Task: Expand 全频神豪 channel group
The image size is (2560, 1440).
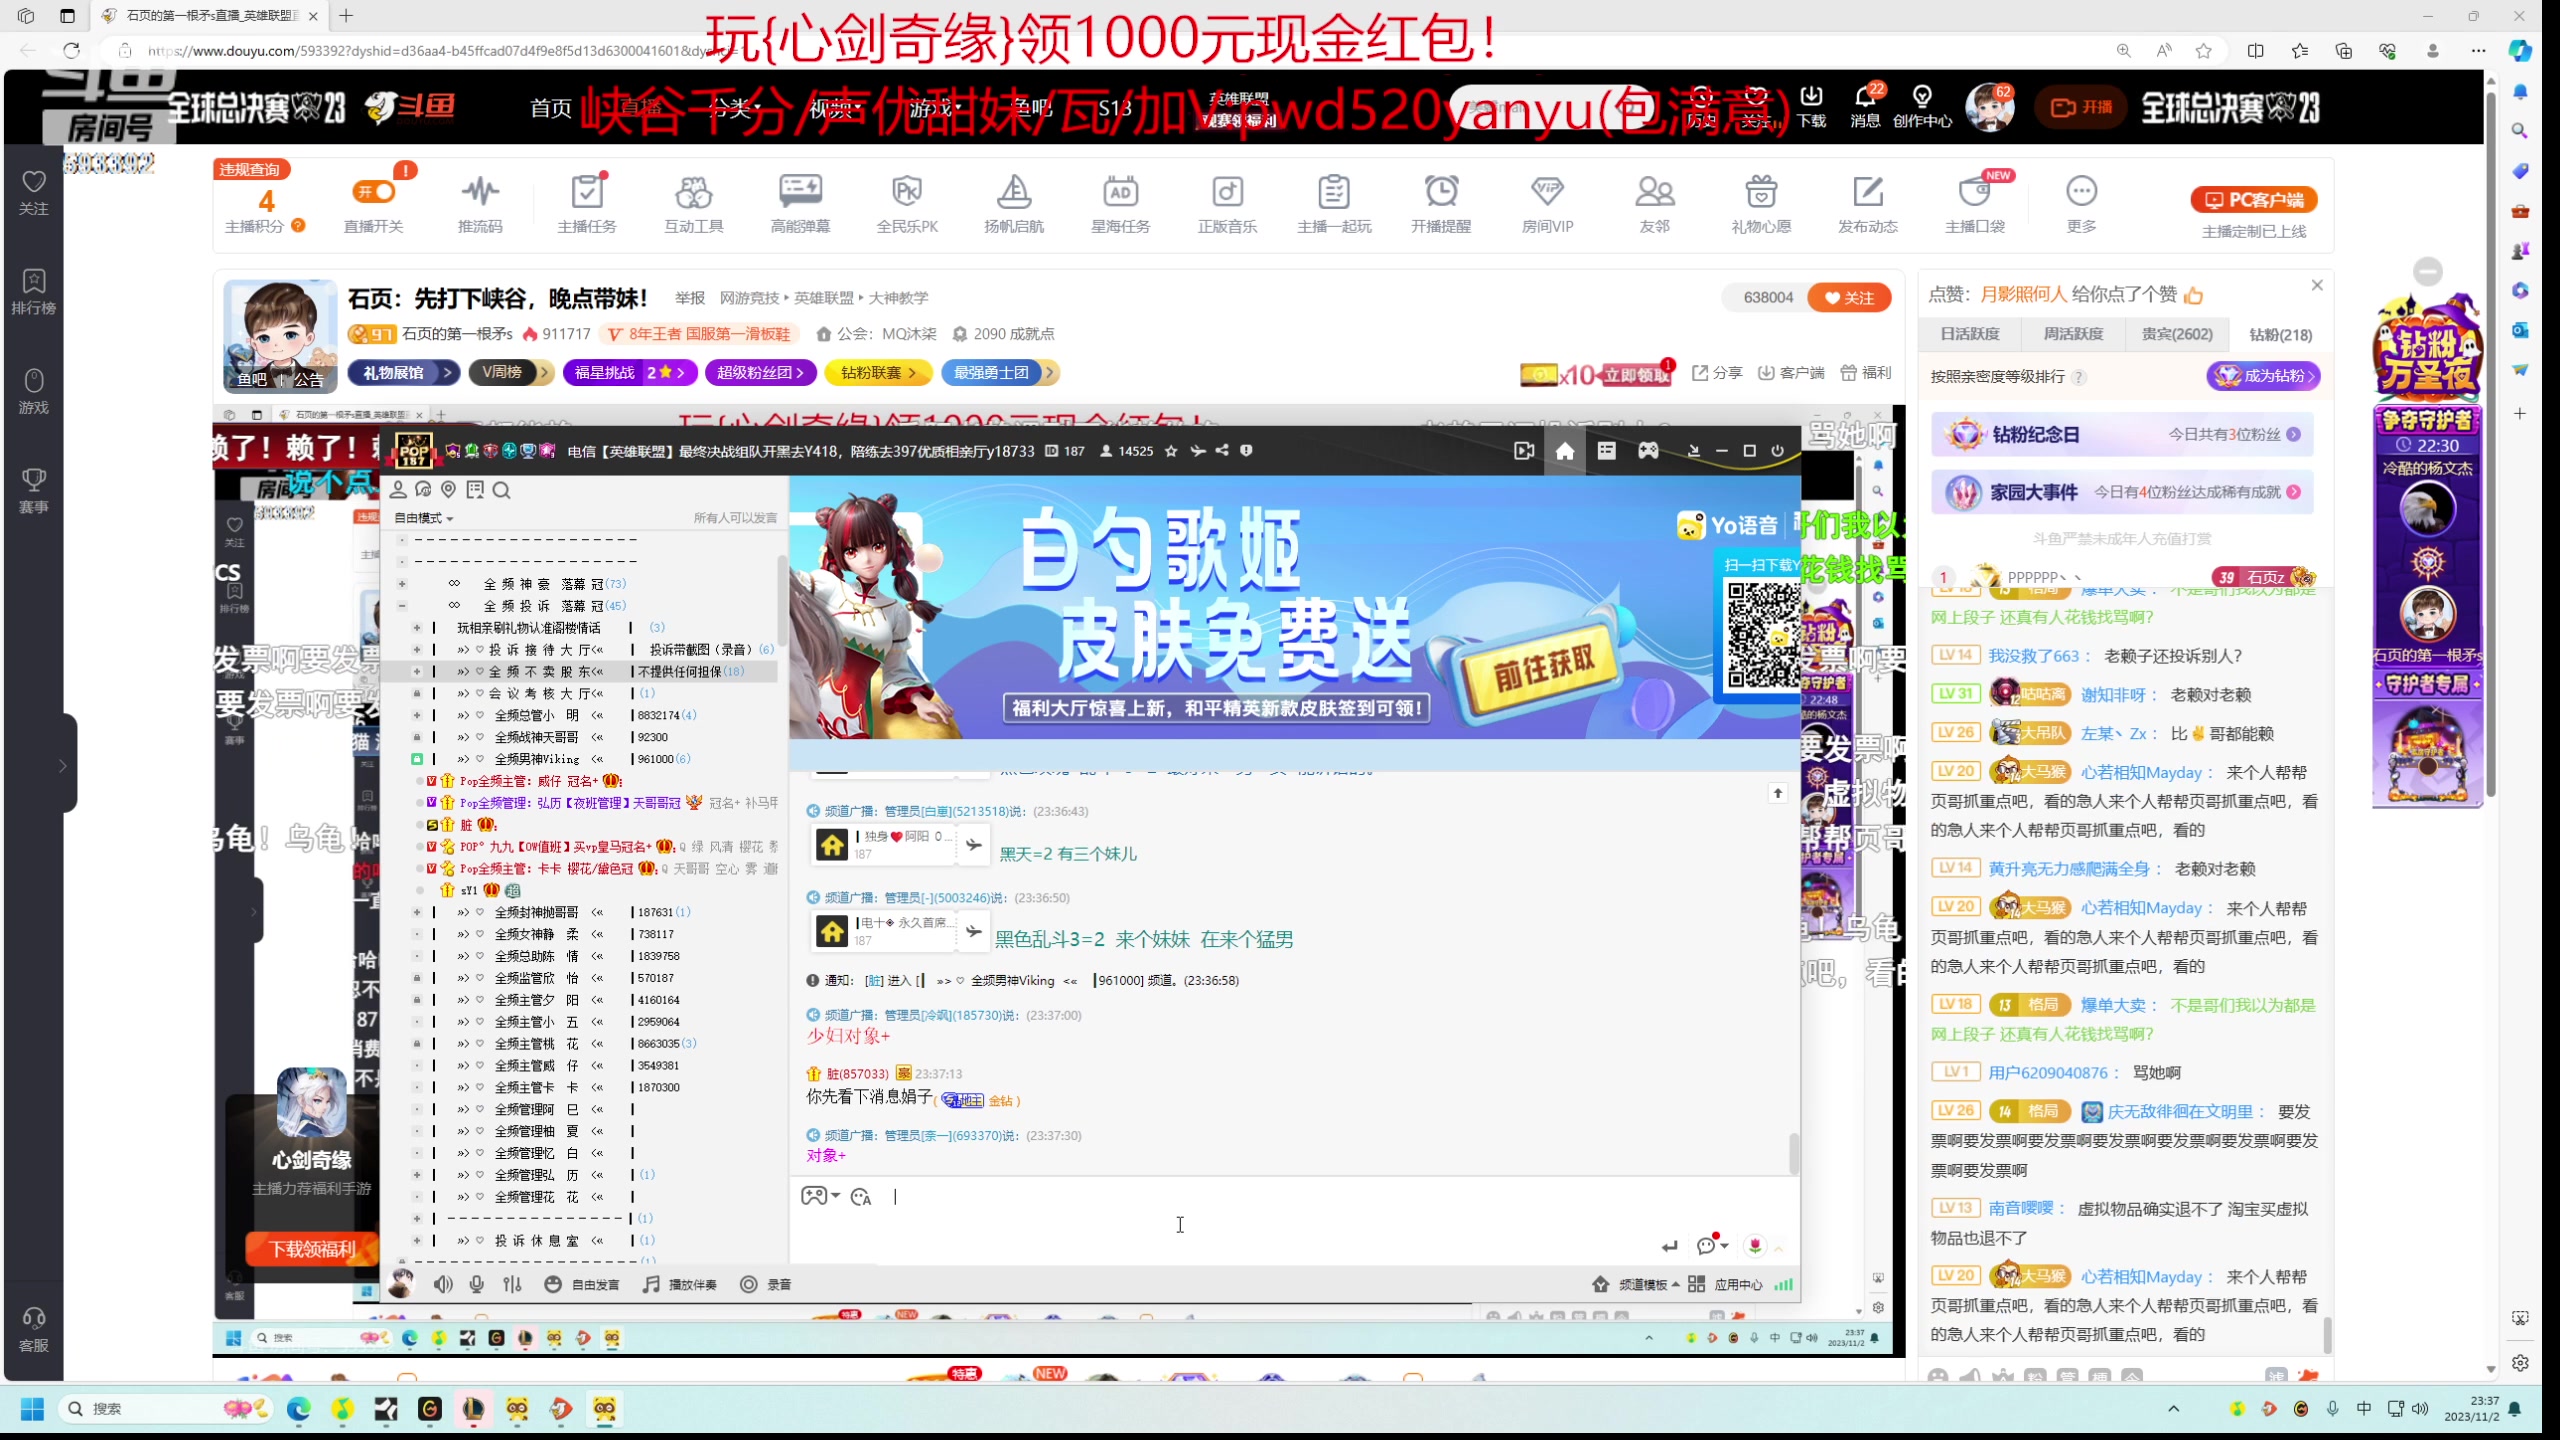Action: (x=402, y=584)
